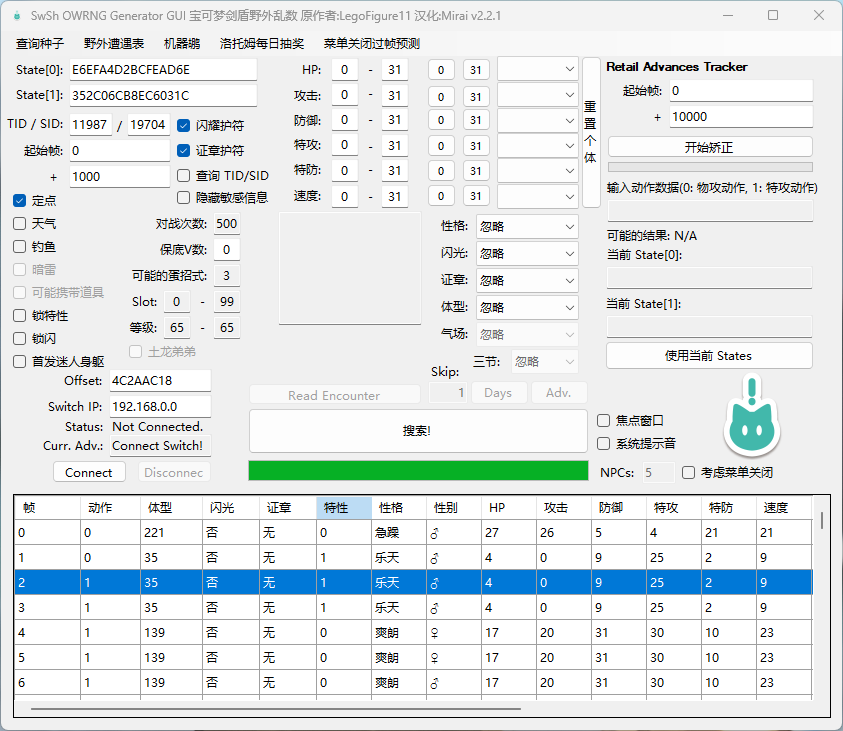Click the app icon in title bar
This screenshot has width=843, height=731.
point(16,16)
